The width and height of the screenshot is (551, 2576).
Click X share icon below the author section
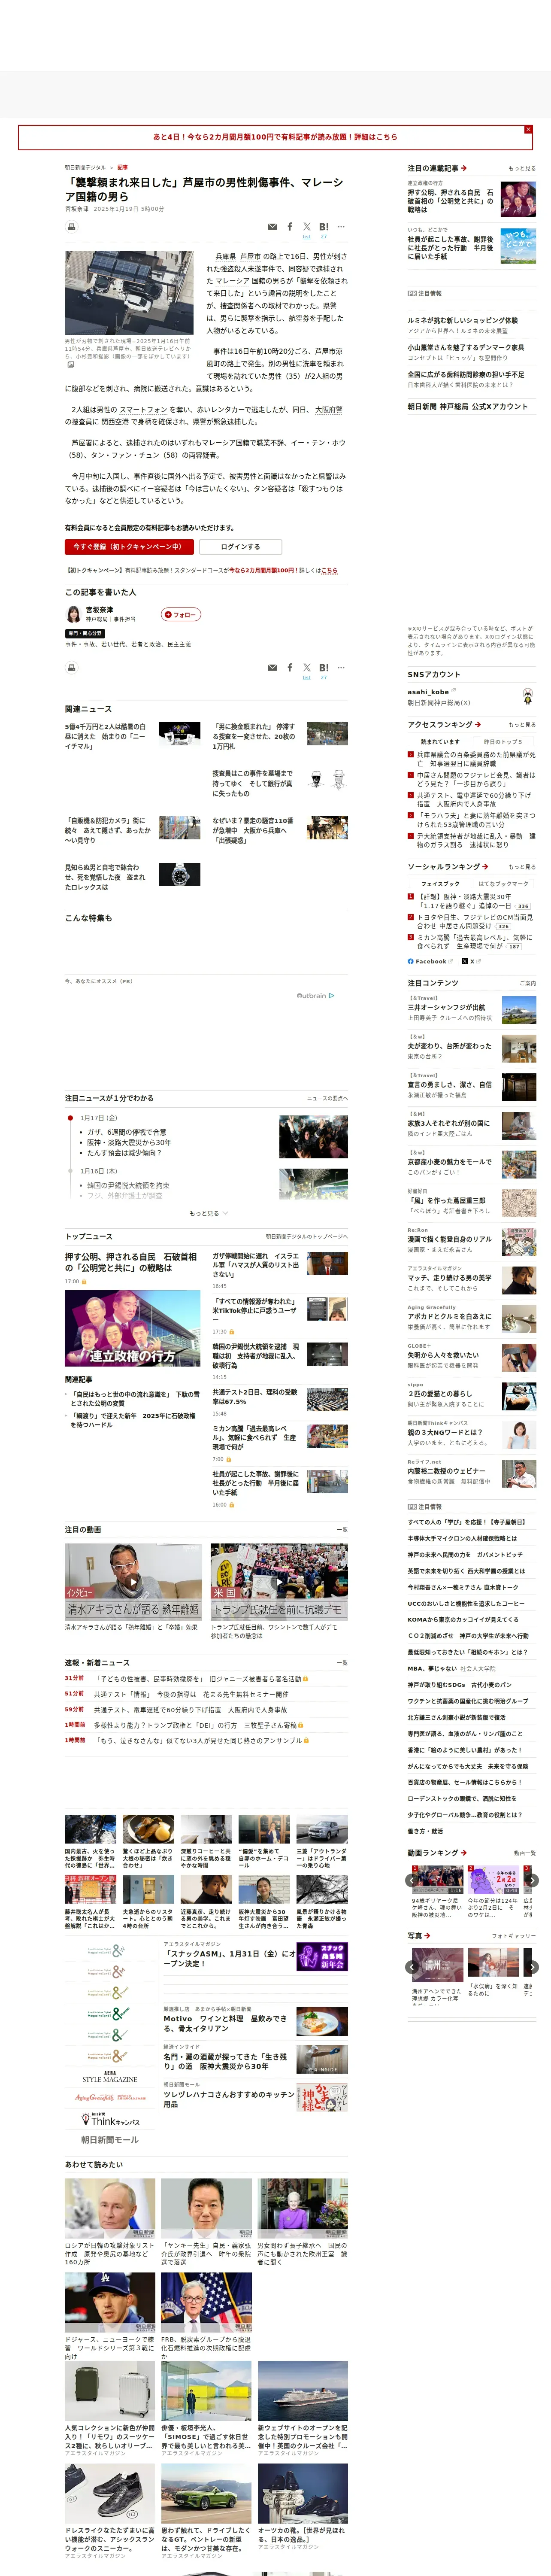coord(307,667)
